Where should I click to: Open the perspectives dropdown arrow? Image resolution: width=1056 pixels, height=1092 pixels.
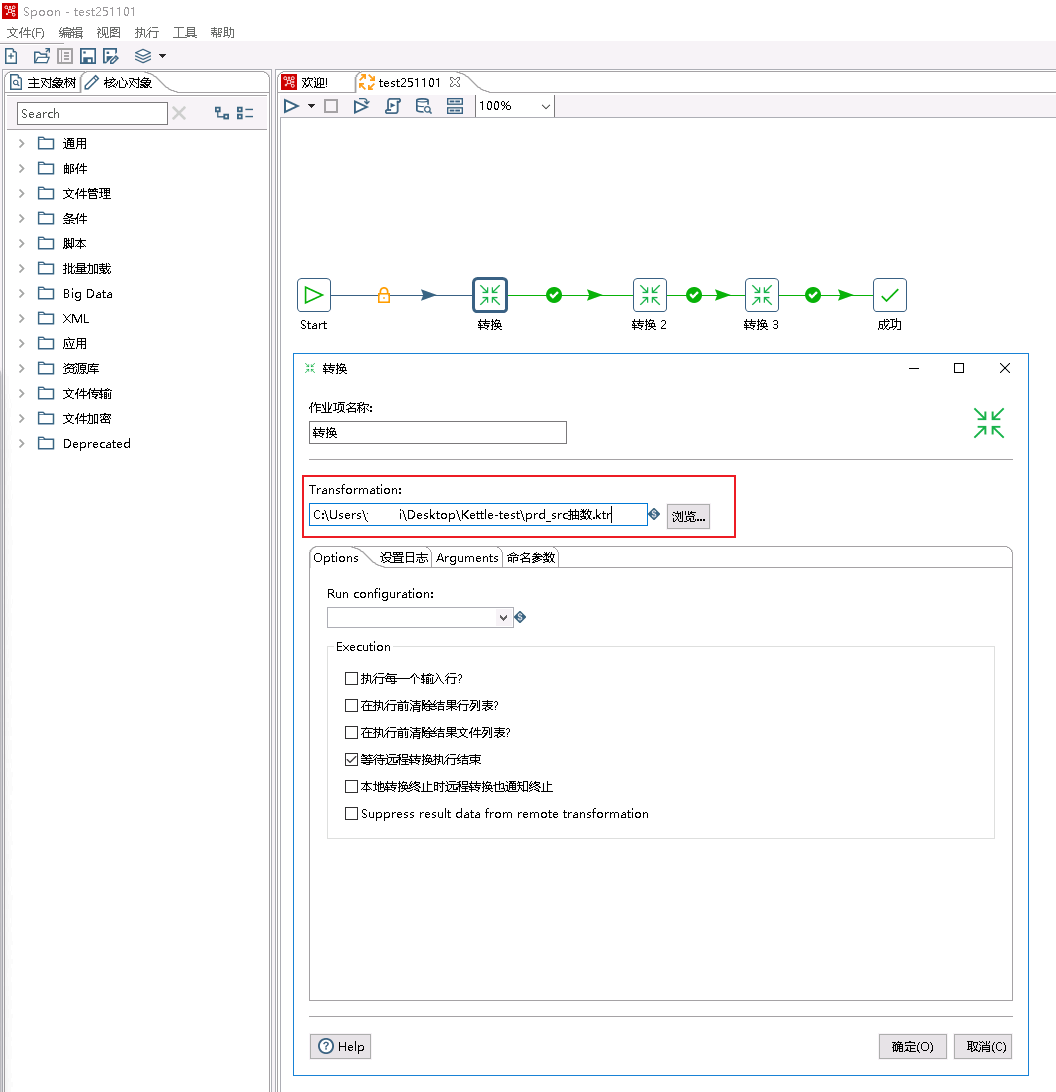pyautogui.click(x=162, y=56)
